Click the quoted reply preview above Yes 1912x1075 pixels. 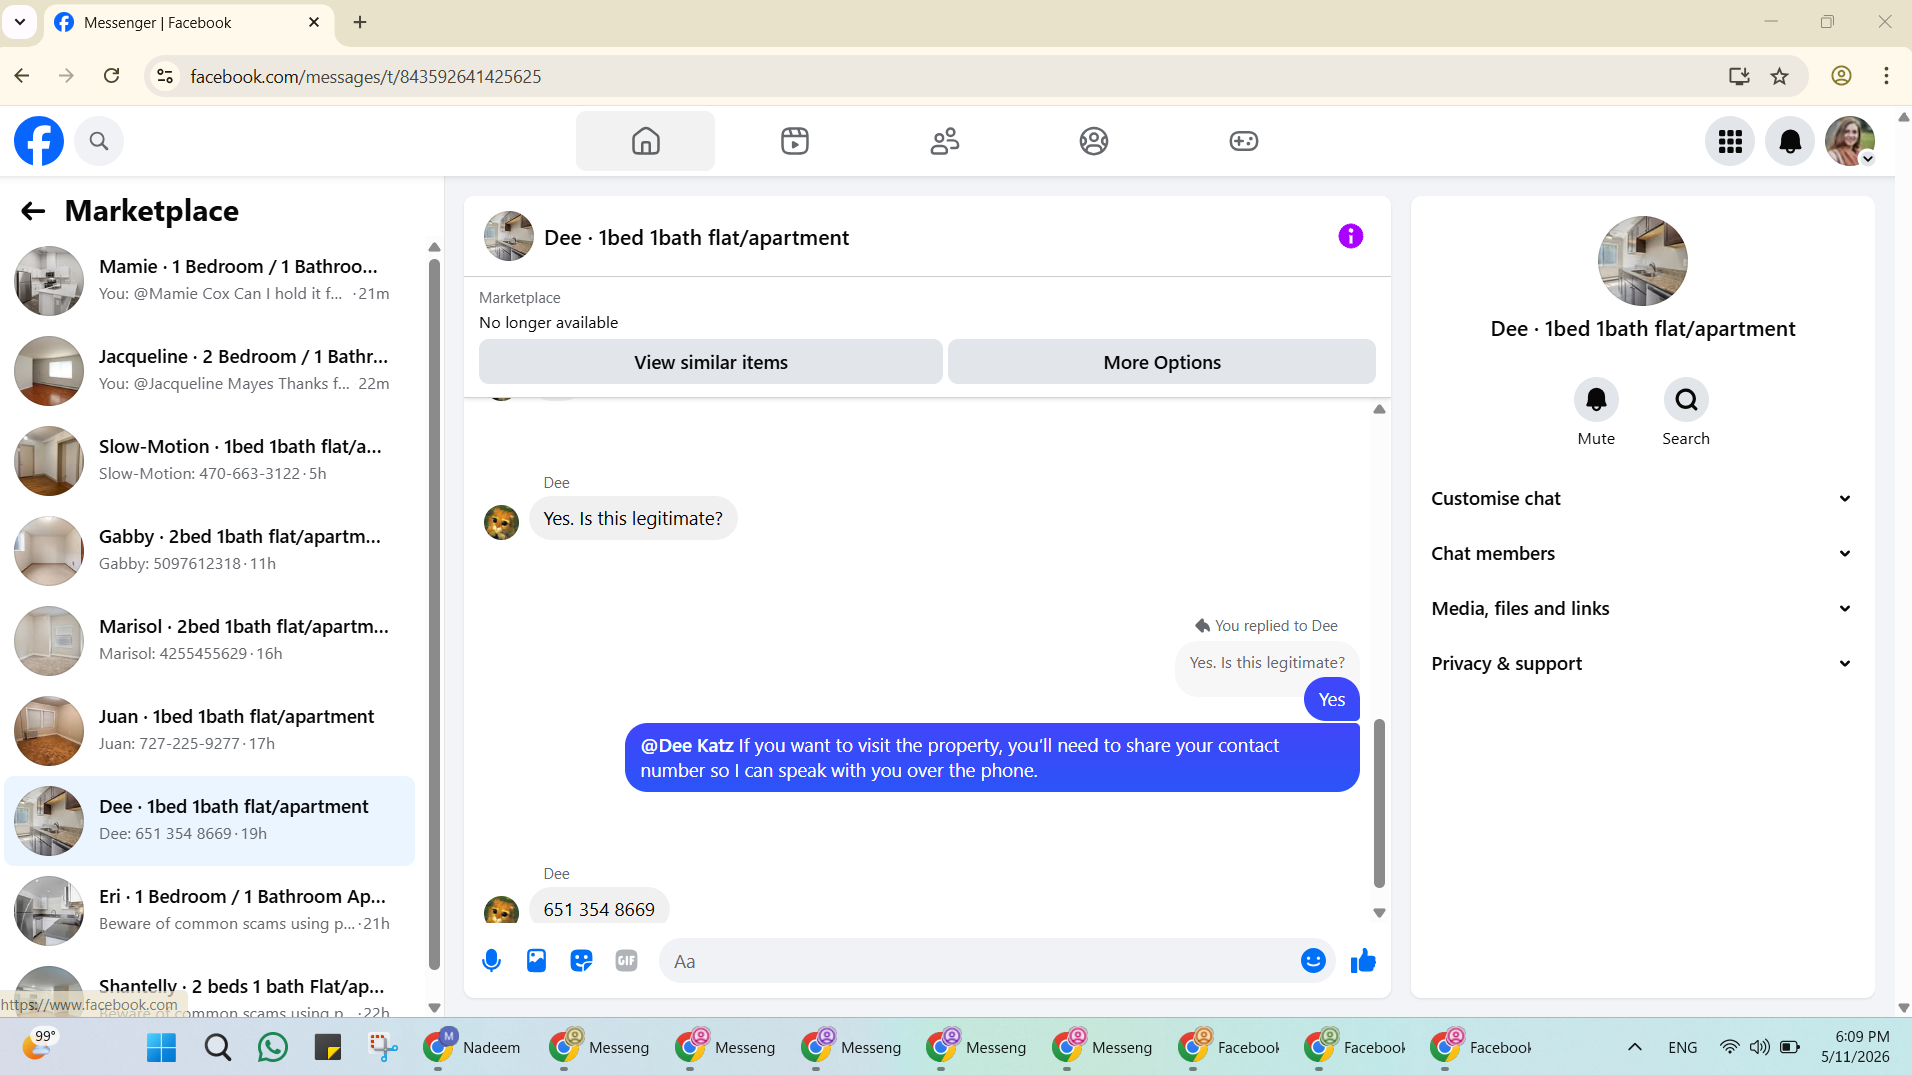1267,662
